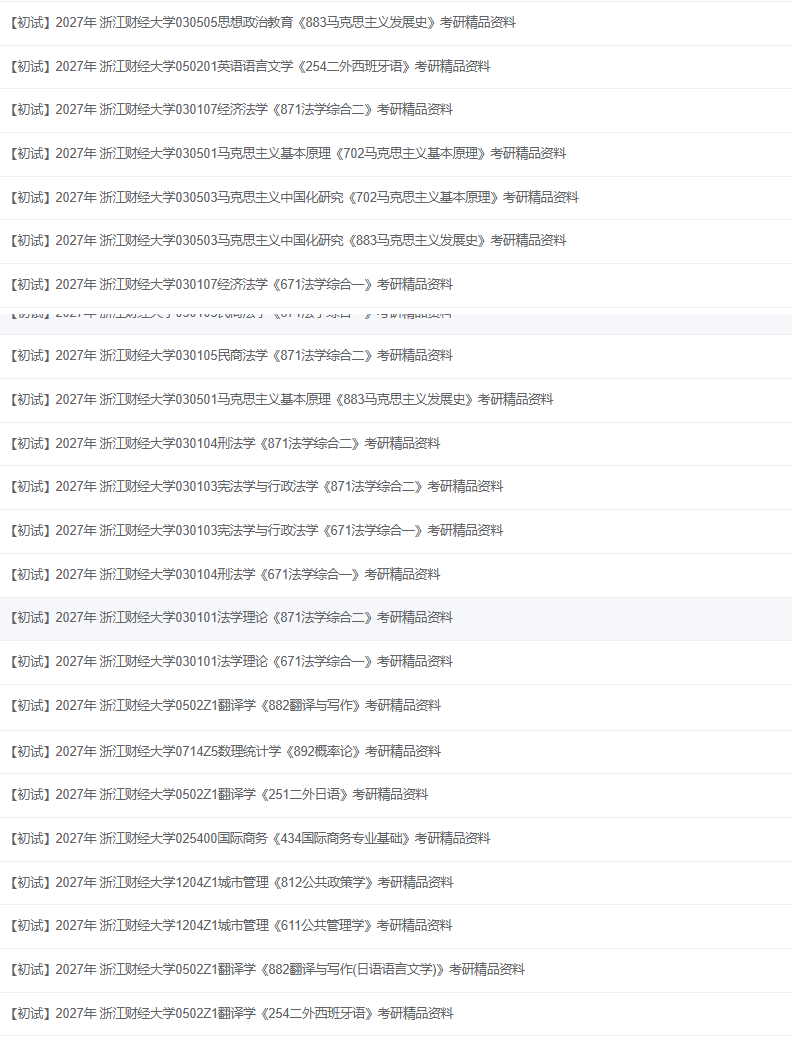Open 030503马克思主义中国化研究《702马克思主义基本原理》 link
The image size is (792, 1037).
[x=294, y=197]
